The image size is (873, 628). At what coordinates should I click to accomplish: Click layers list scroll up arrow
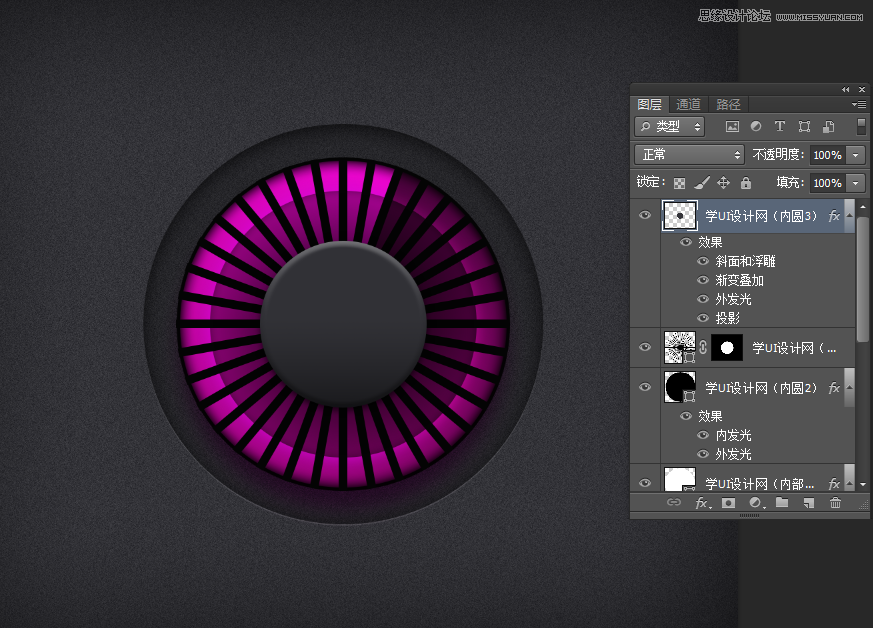863,207
